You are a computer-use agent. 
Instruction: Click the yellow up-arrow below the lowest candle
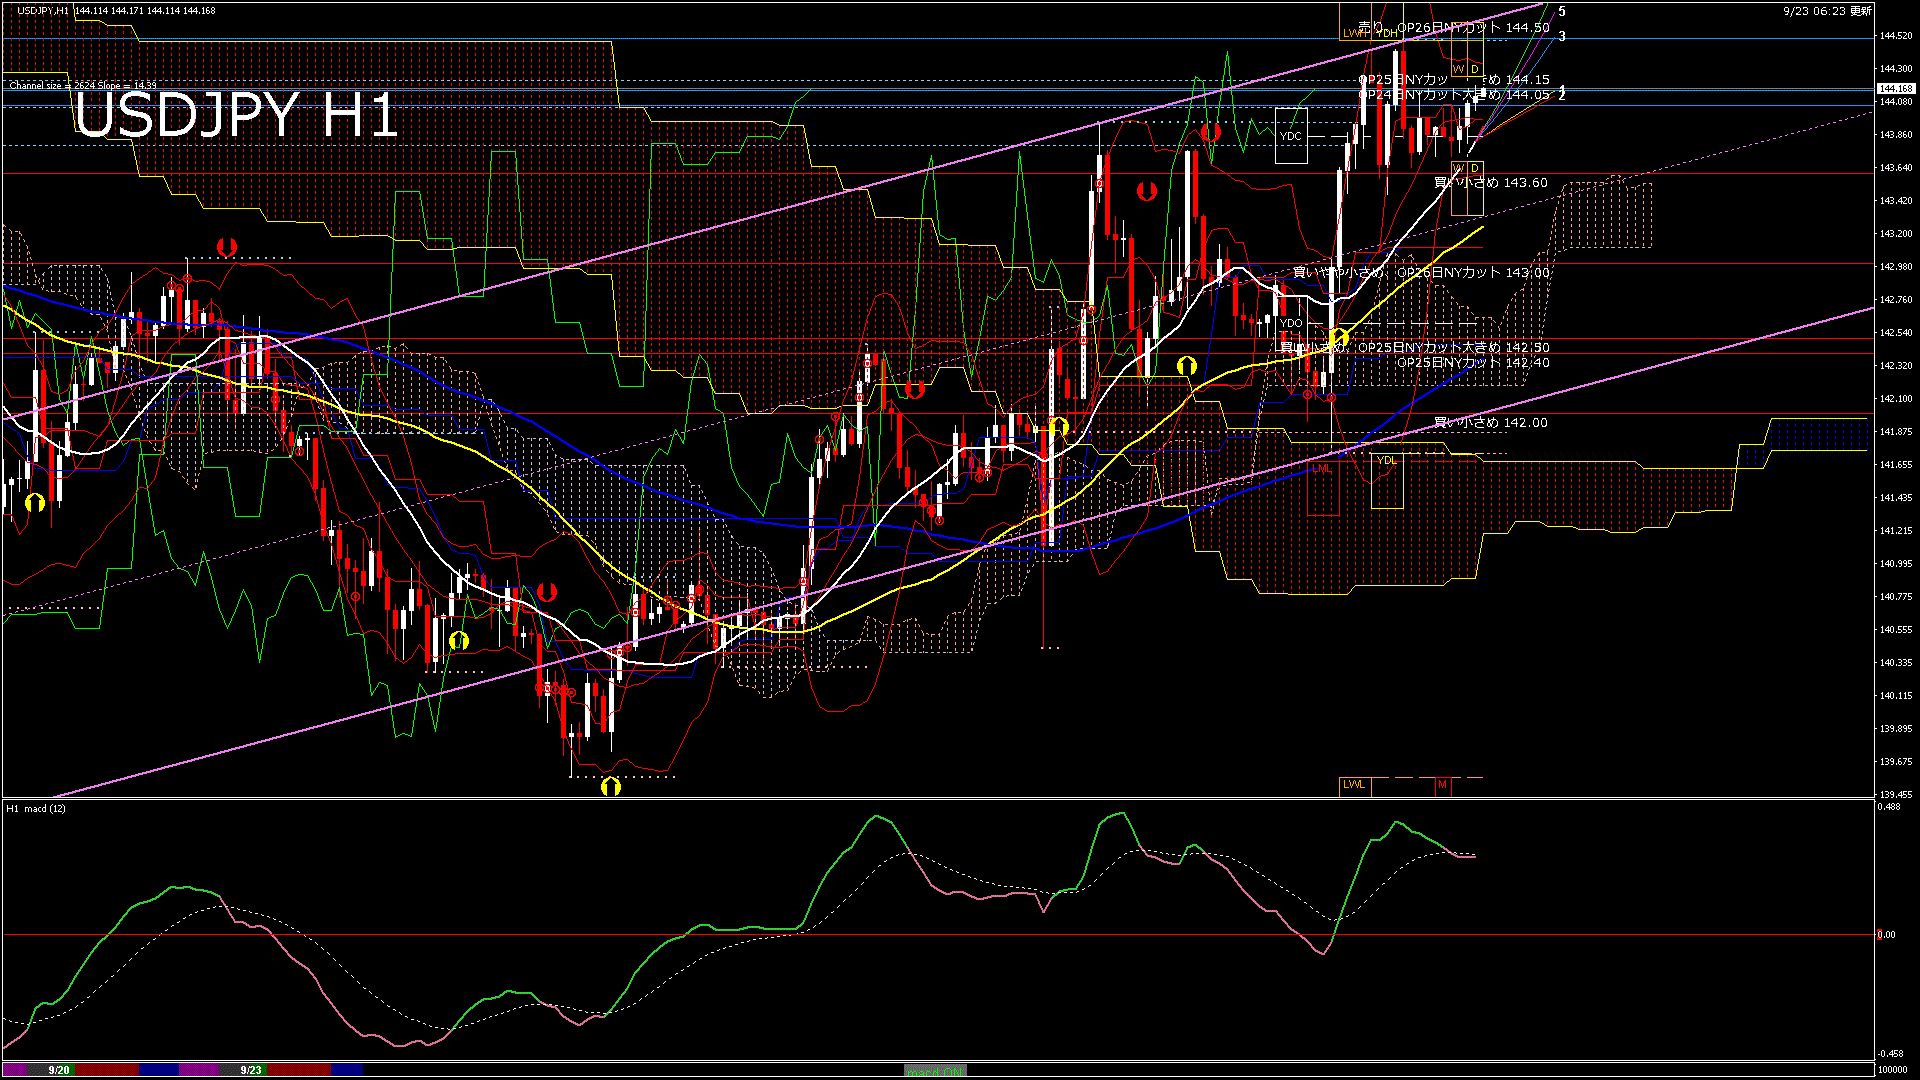(x=611, y=787)
